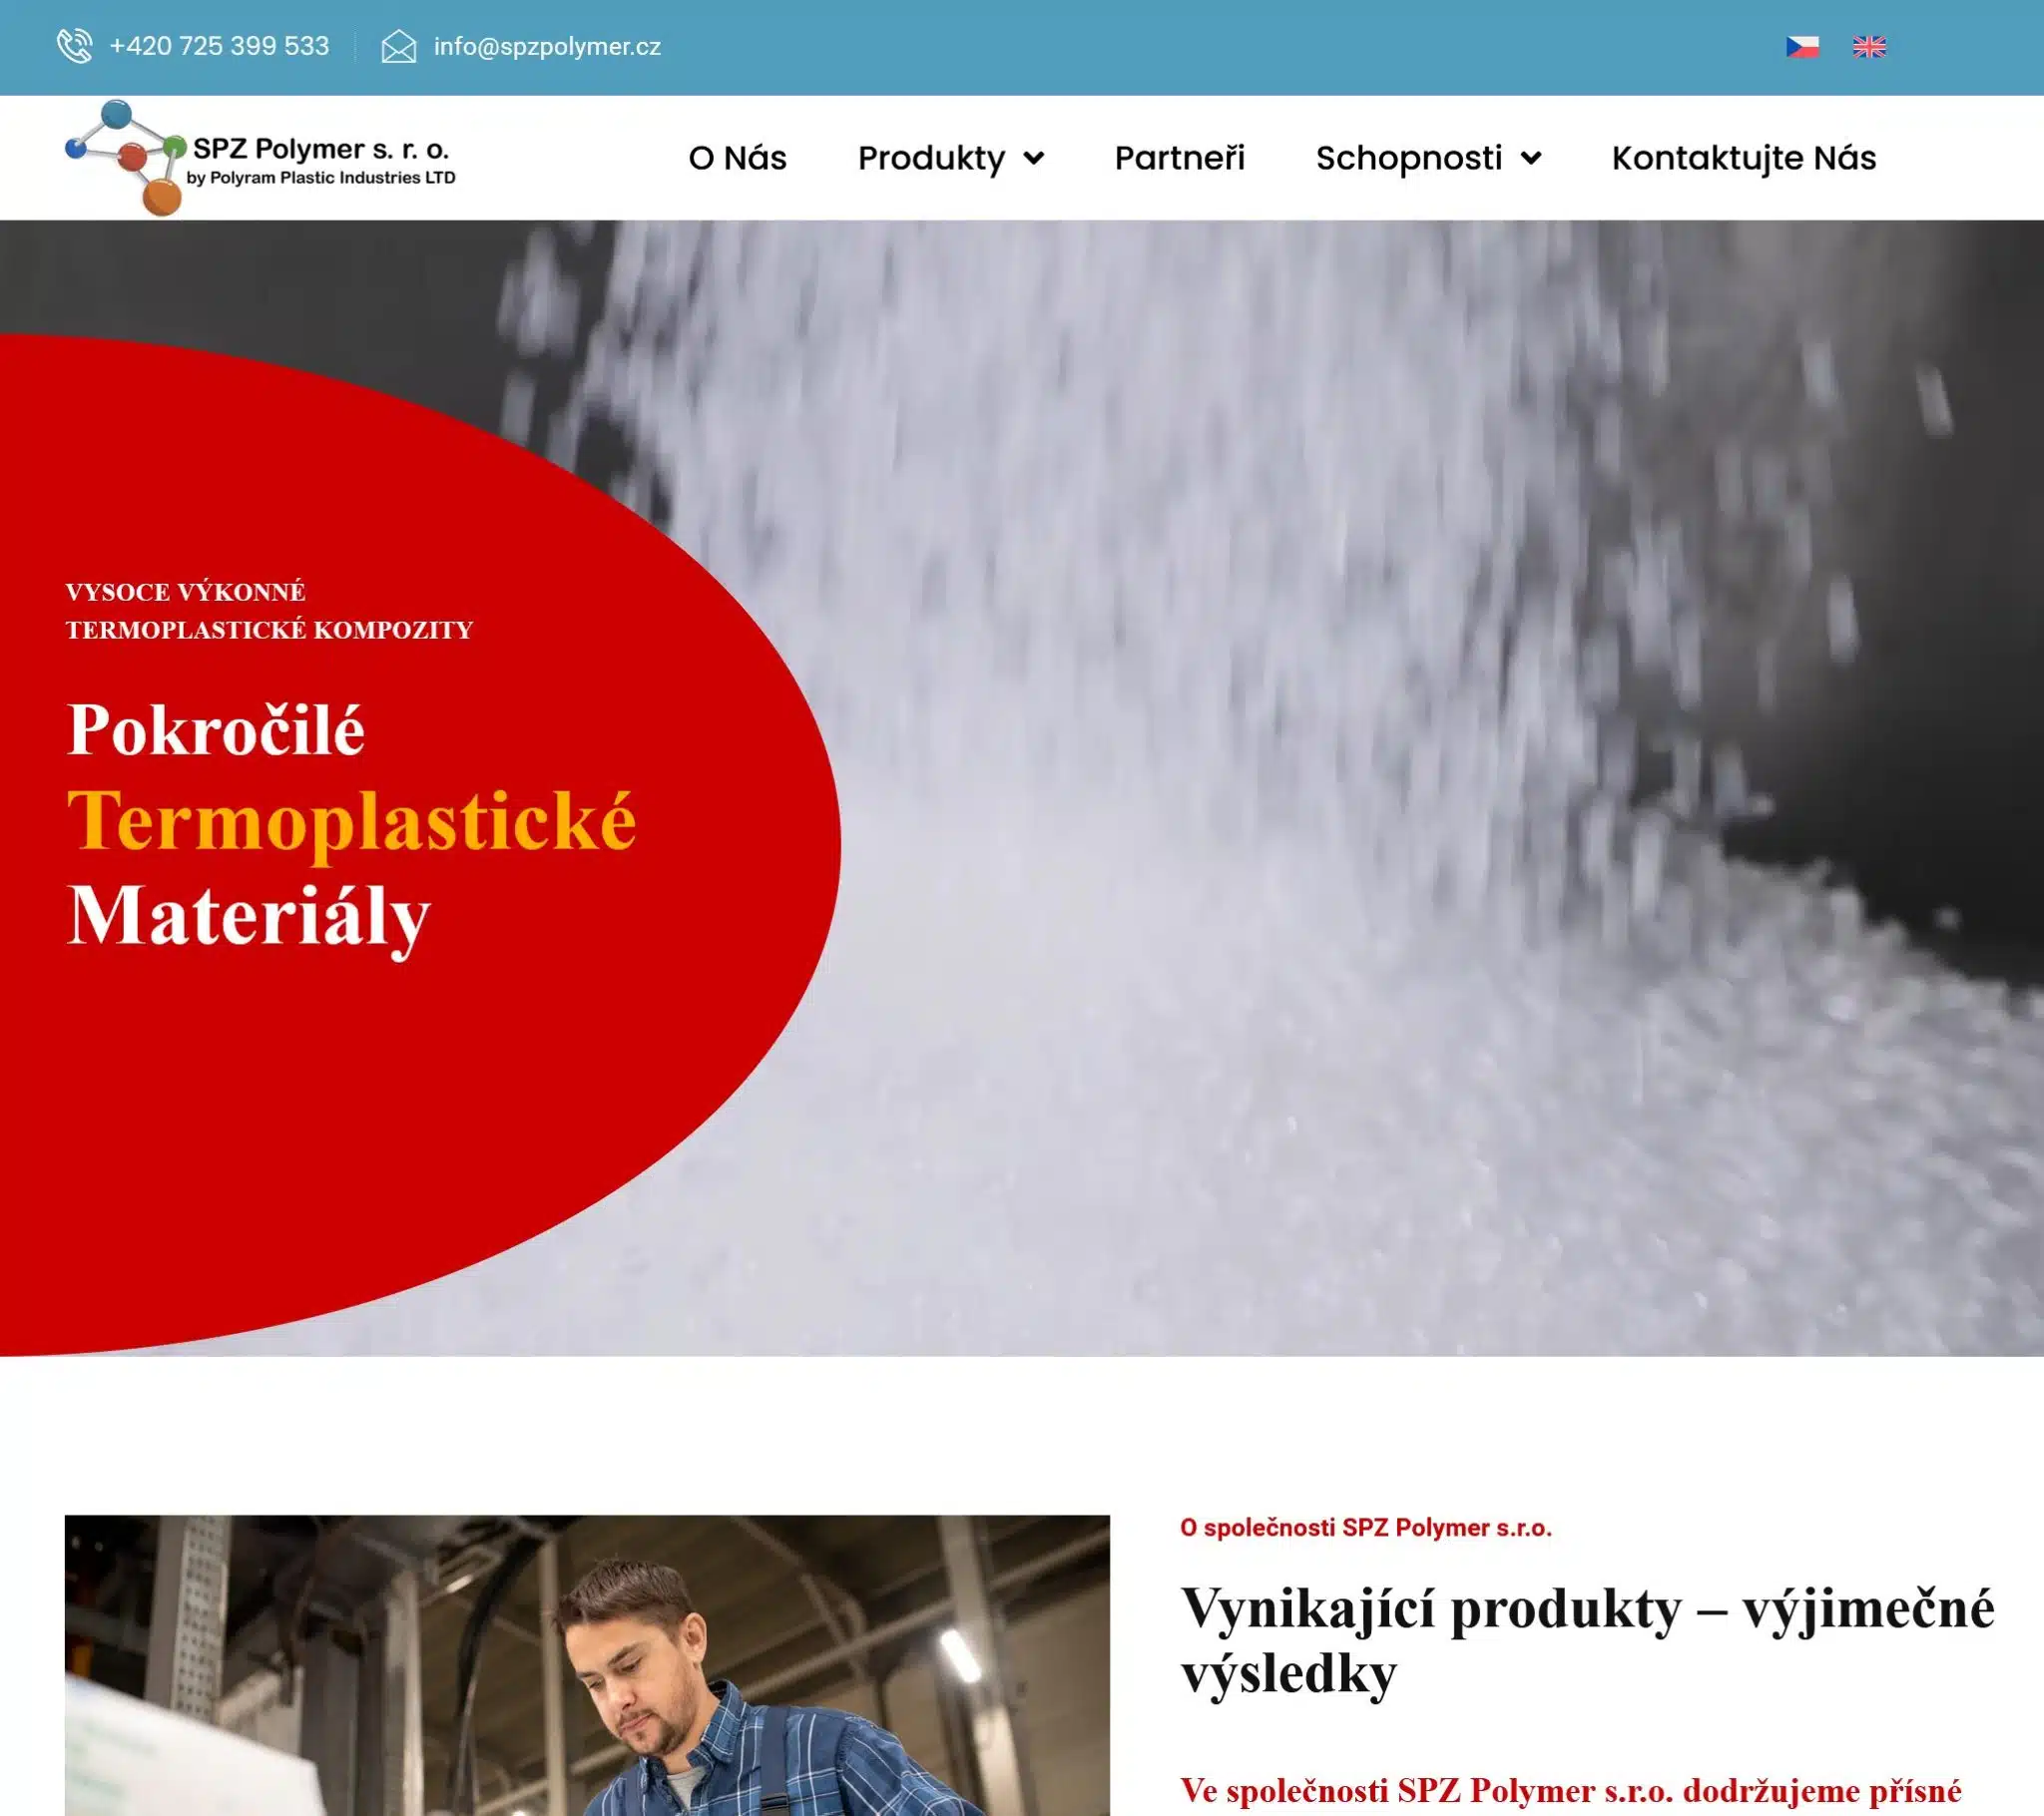Click the info@spzpolymer.cz email link
This screenshot has height=1816, width=2044.
coord(547,47)
